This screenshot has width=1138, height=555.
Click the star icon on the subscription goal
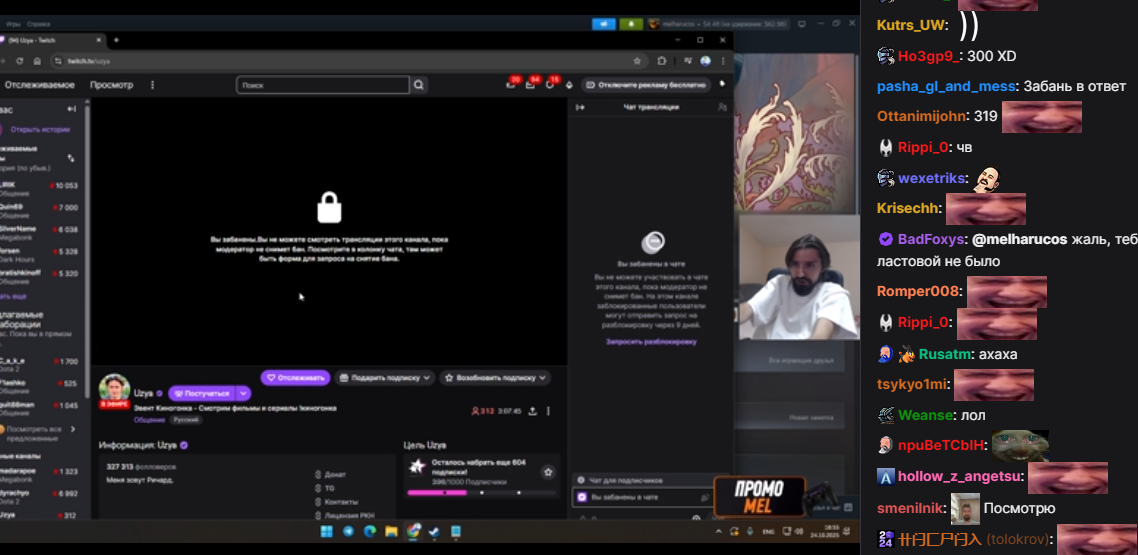(549, 472)
